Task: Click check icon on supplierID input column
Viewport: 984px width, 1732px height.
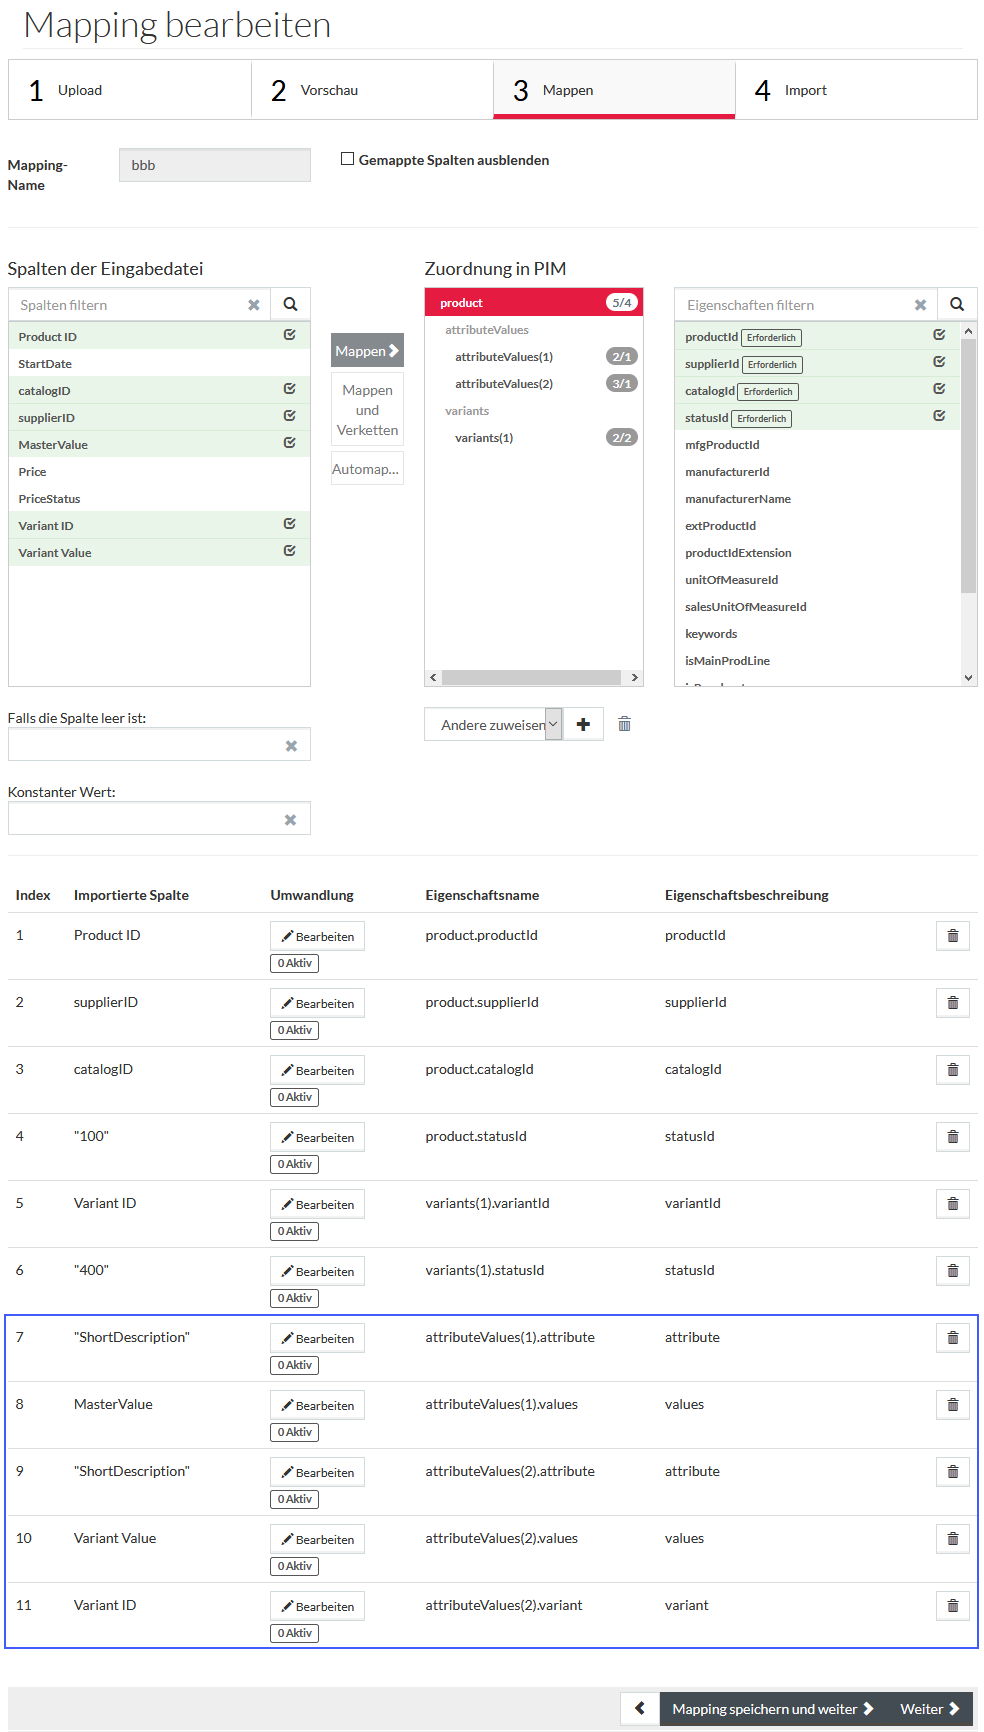Action: (x=289, y=416)
